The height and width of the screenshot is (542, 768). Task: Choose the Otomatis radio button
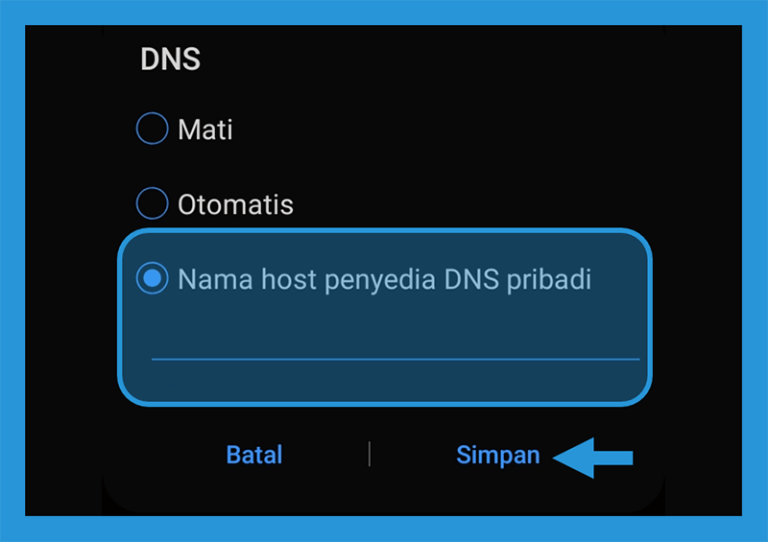(x=152, y=203)
